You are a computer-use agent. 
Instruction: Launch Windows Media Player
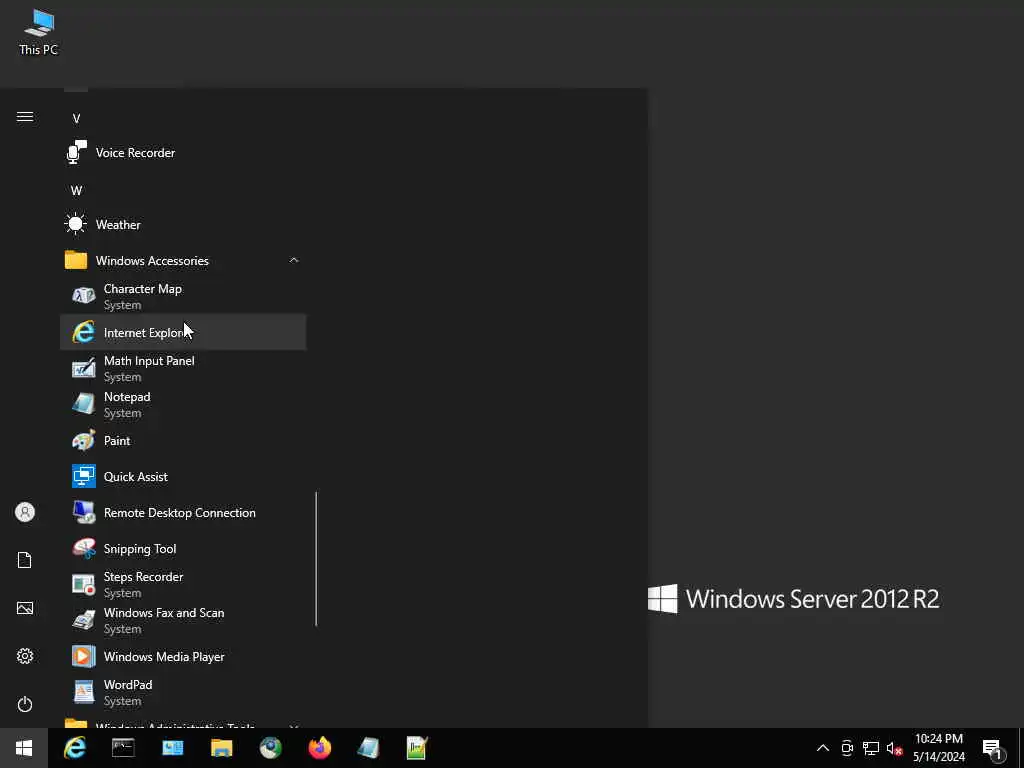pos(183,656)
